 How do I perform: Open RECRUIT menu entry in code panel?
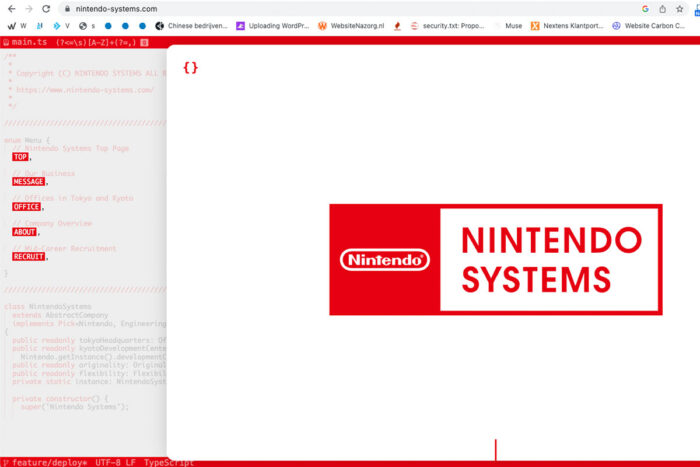pos(29,256)
